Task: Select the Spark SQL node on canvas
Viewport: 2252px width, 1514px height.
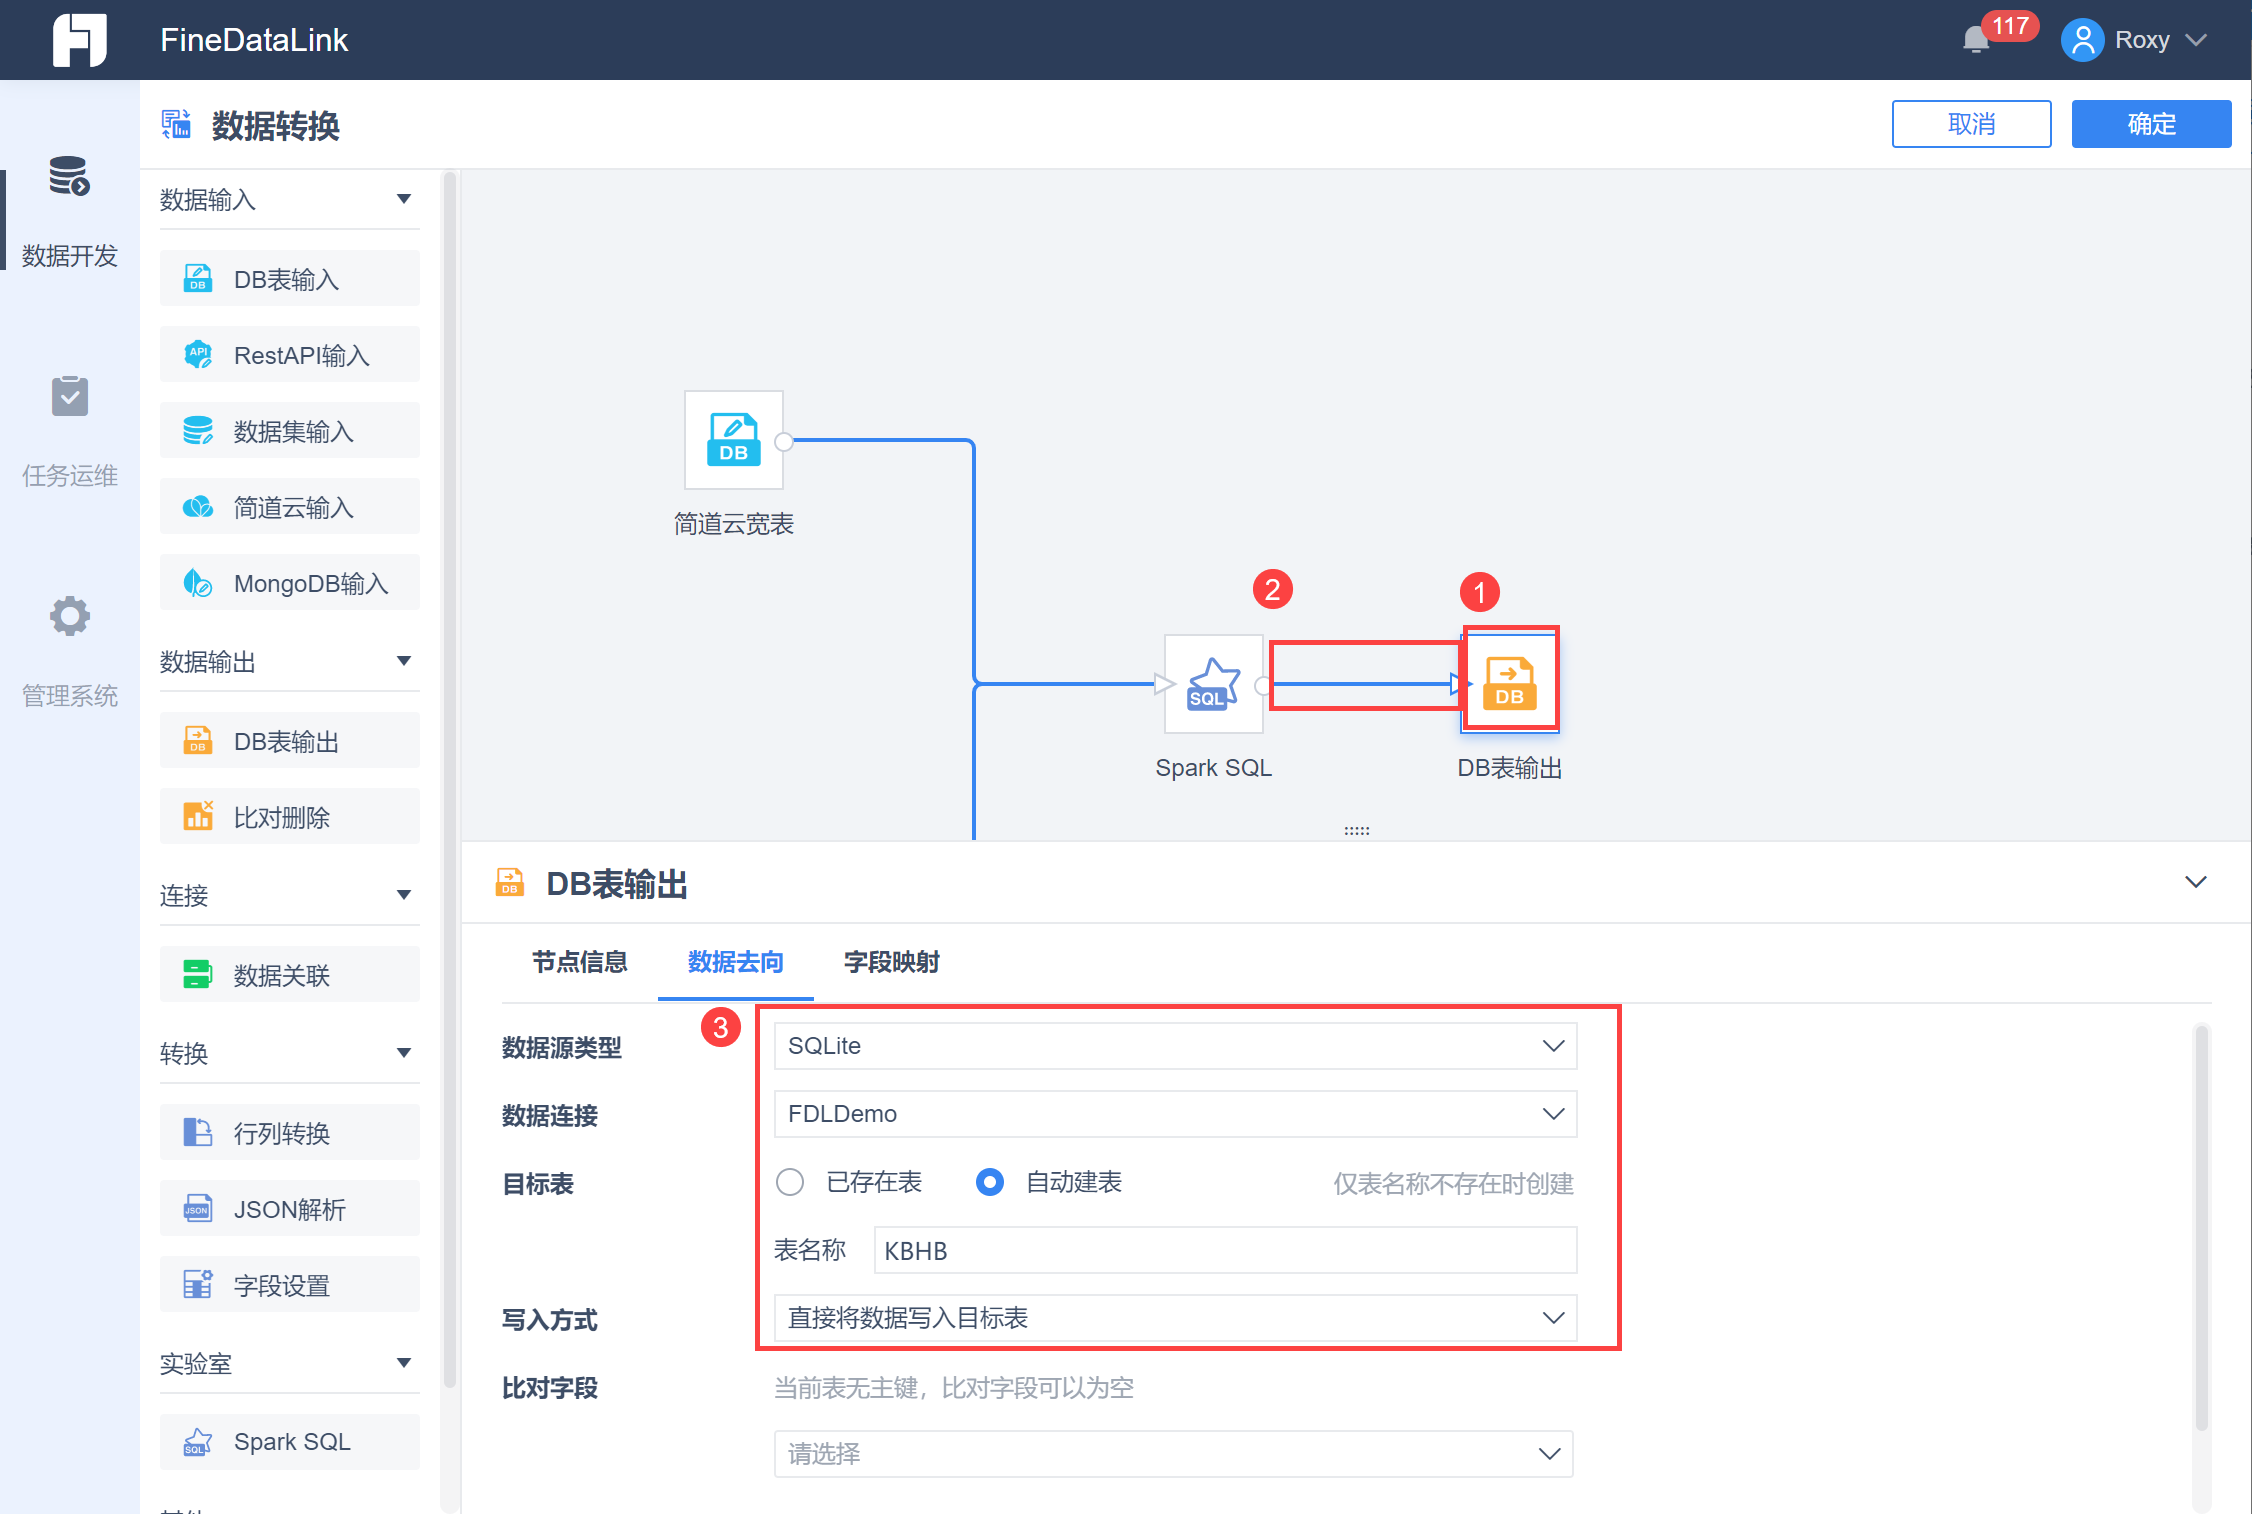Action: click(x=1213, y=684)
